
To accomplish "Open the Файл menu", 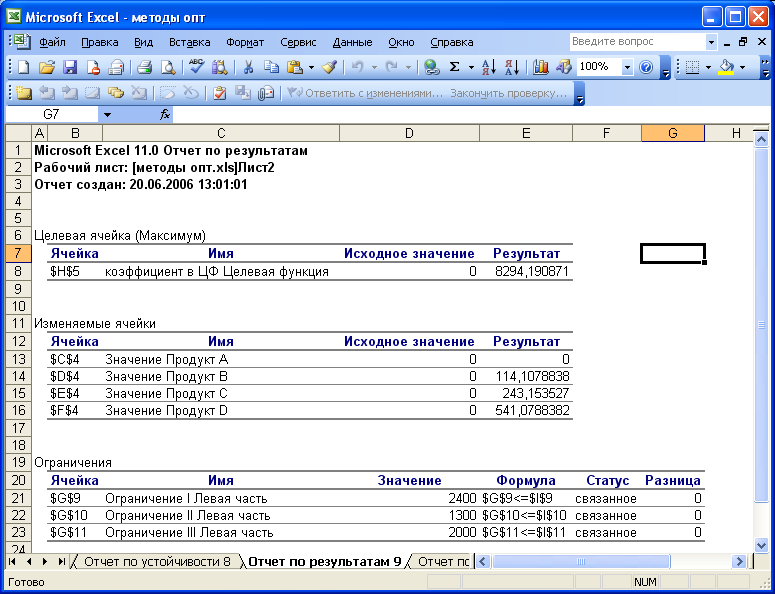I will click(52, 42).
